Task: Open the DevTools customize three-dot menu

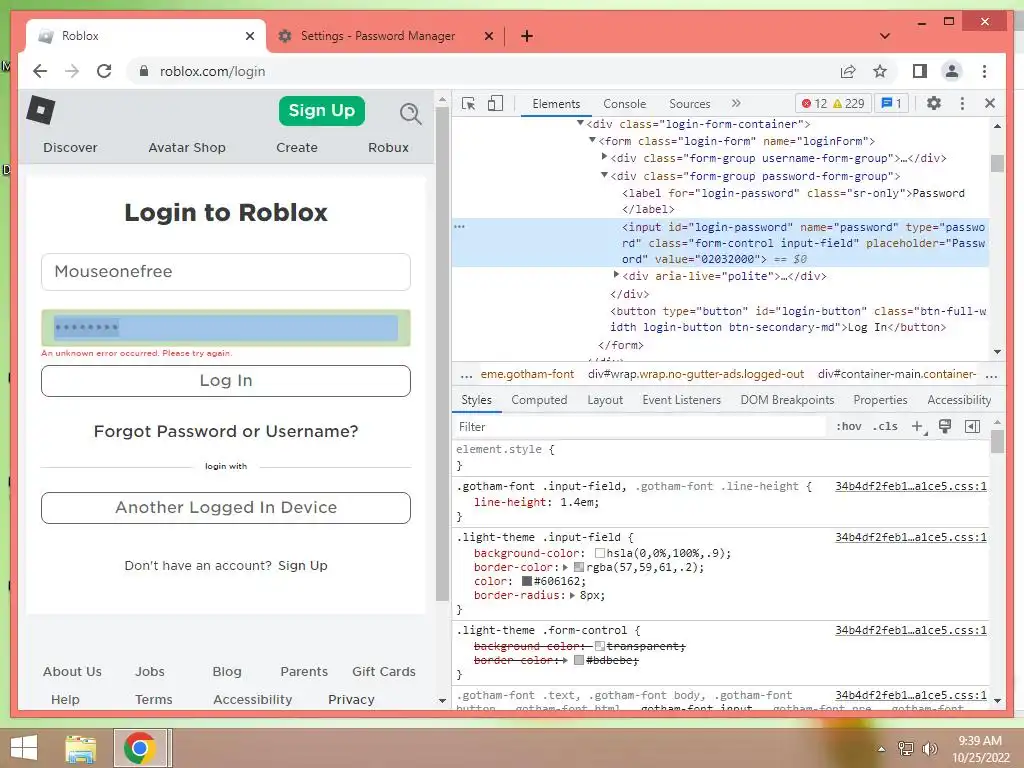Action: 962,103
